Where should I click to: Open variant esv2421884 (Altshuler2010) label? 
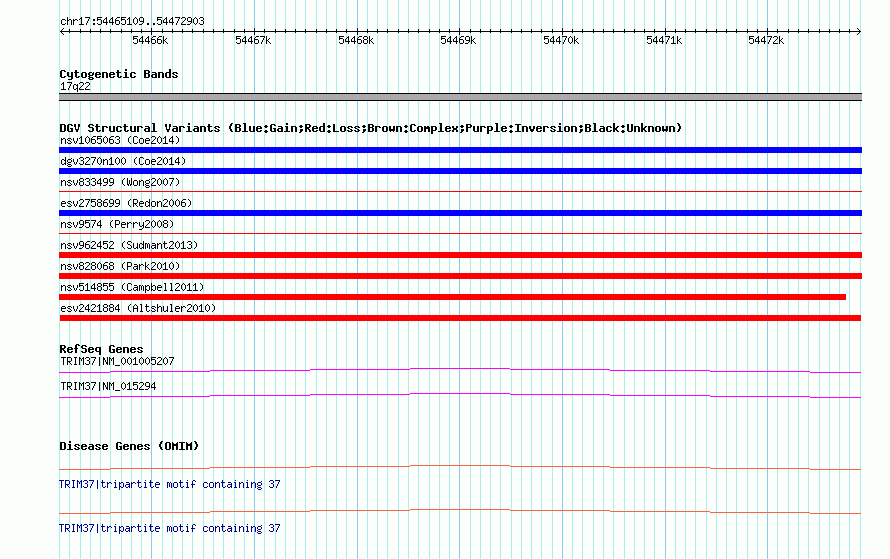138,308
